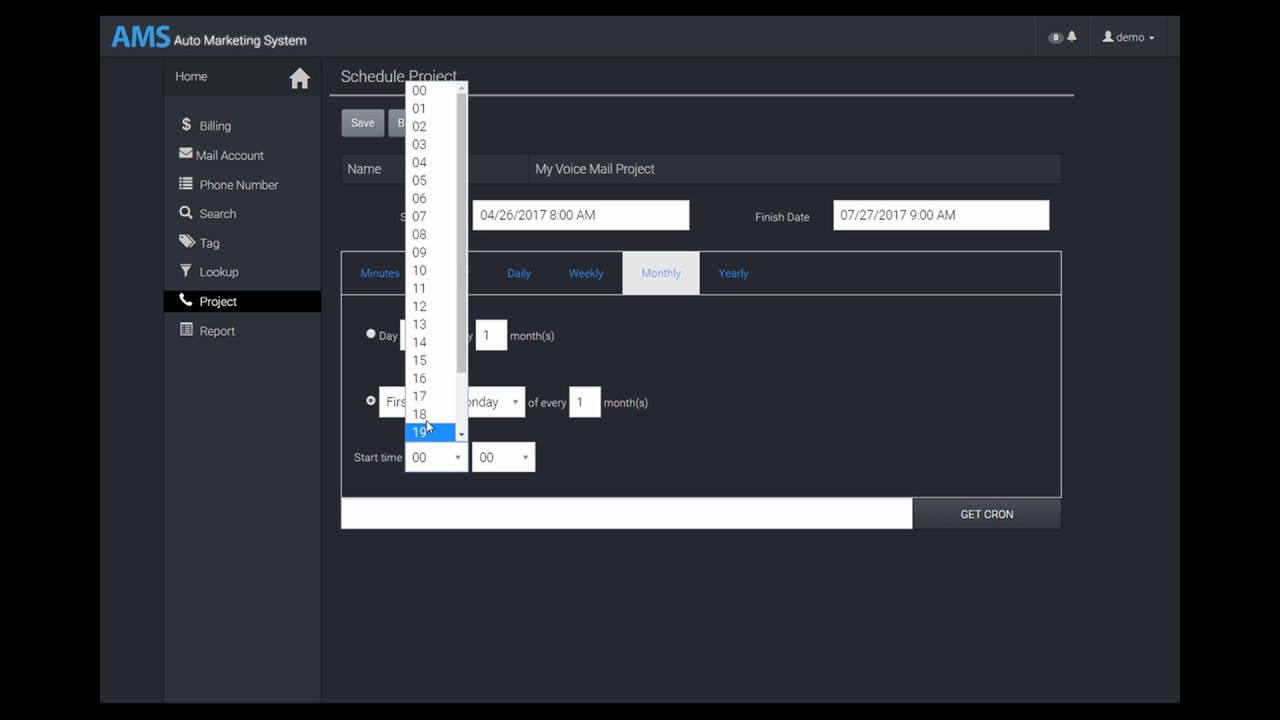The width and height of the screenshot is (1280, 720).
Task: Switch to the Daily tab
Action: click(518, 273)
